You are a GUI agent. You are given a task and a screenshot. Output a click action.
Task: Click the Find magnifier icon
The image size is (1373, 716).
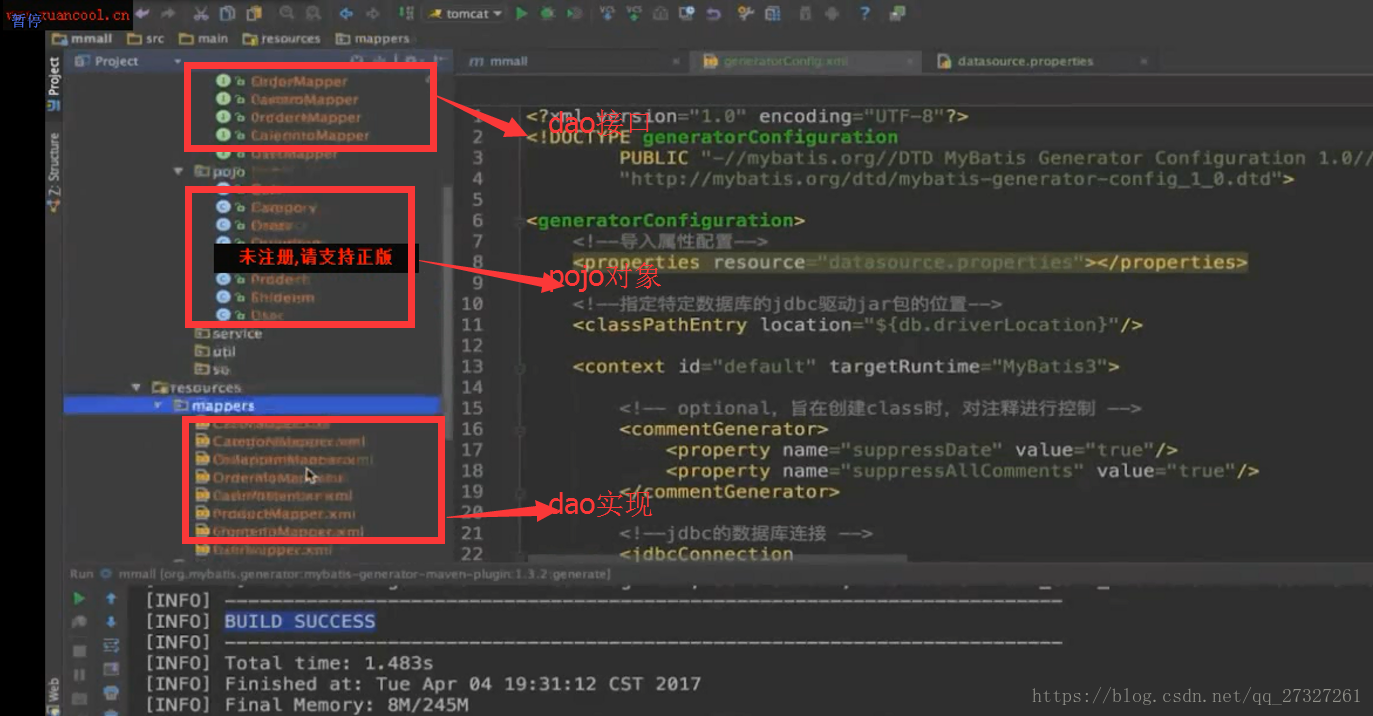286,14
